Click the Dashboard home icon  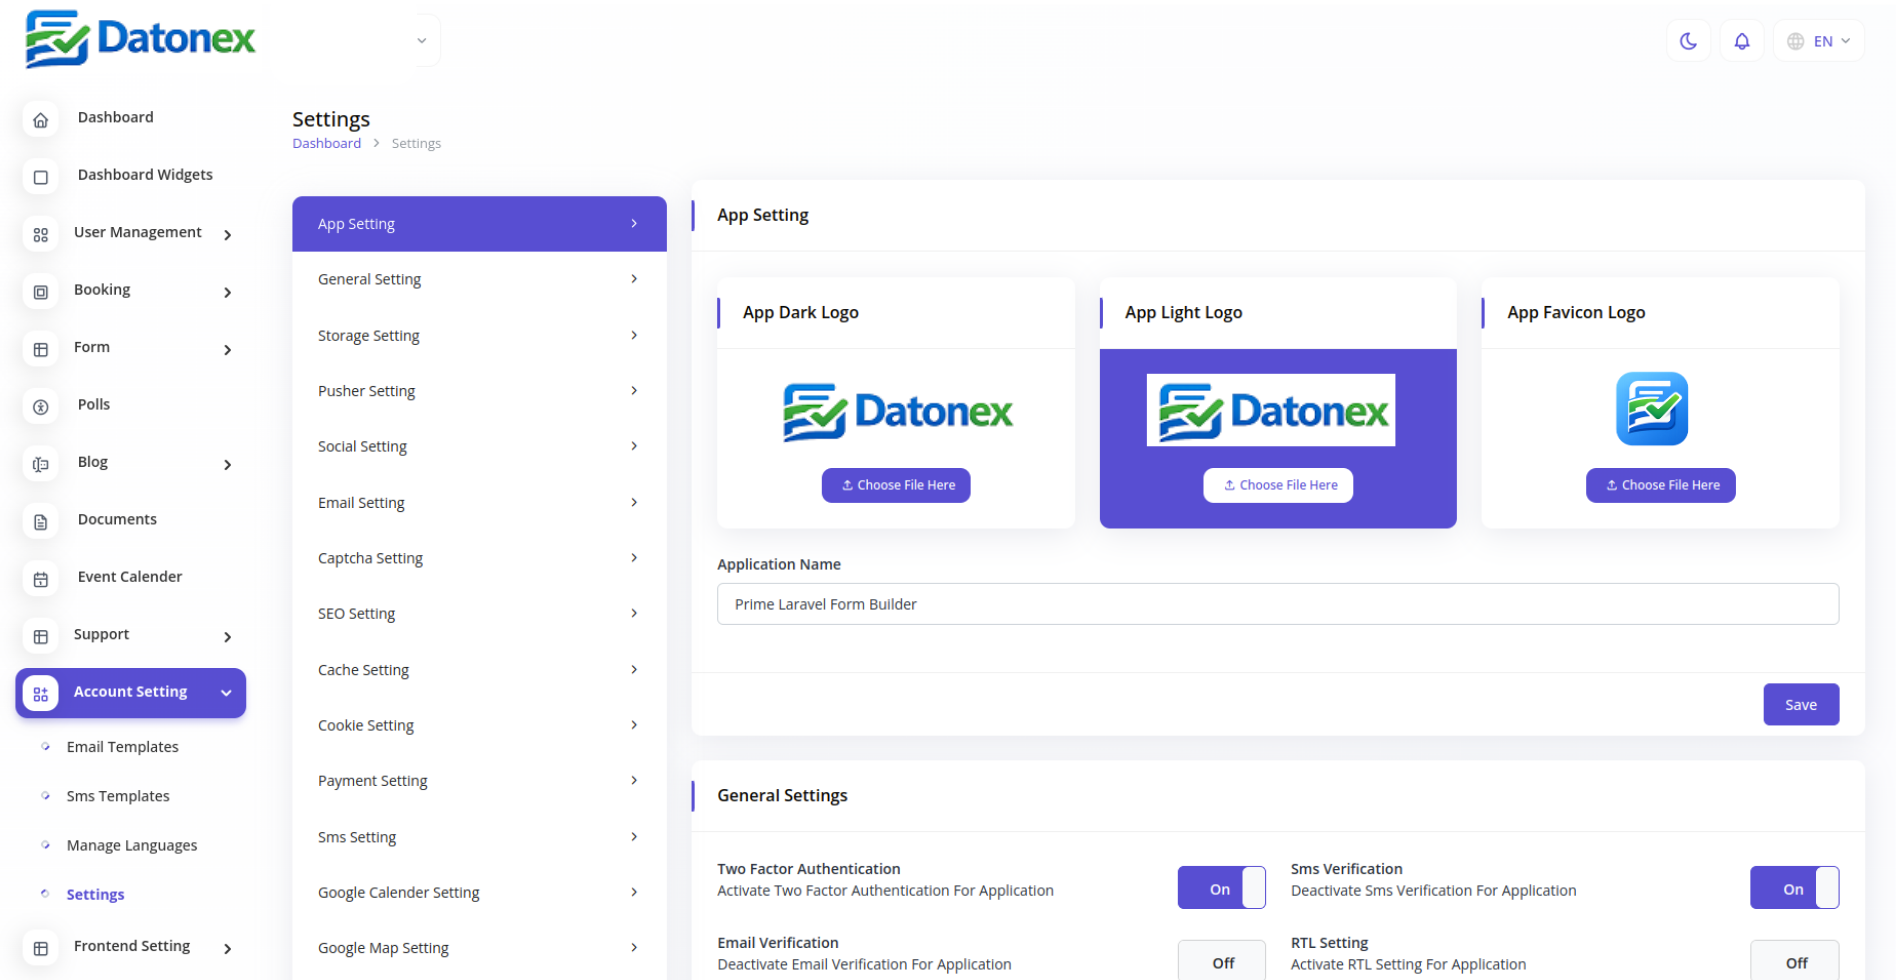pos(41,120)
